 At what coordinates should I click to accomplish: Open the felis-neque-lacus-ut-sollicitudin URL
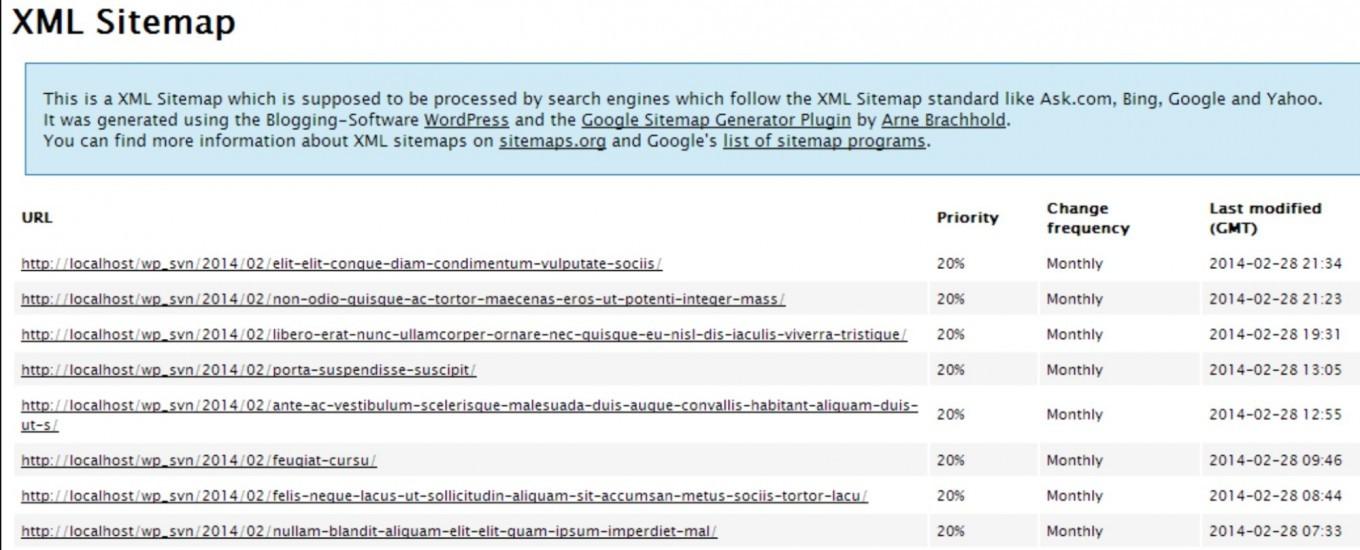coord(444,496)
